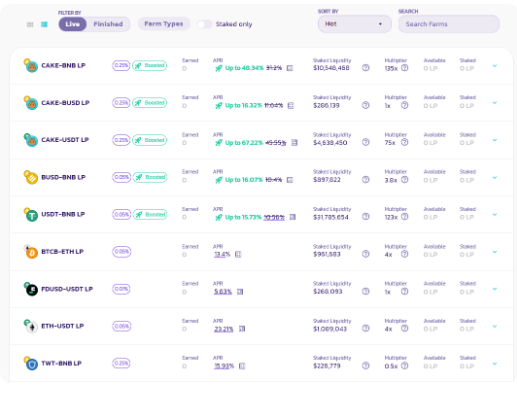Open APR calculator for CAKE-BNB LP
517x398 pixels.
pyautogui.click(x=290, y=68)
